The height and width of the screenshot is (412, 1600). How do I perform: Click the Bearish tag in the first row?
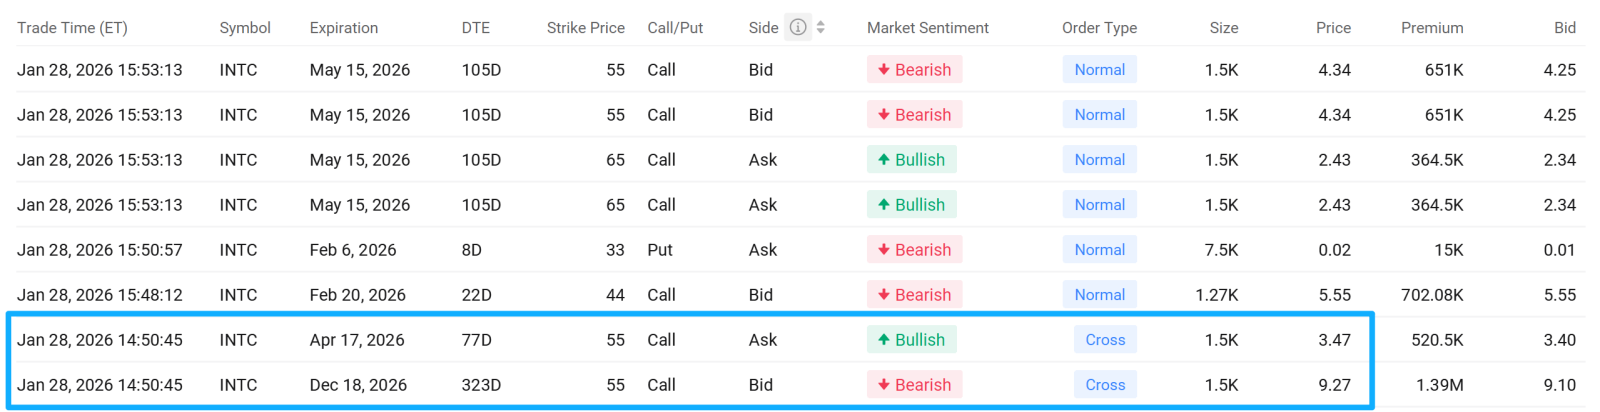914,70
